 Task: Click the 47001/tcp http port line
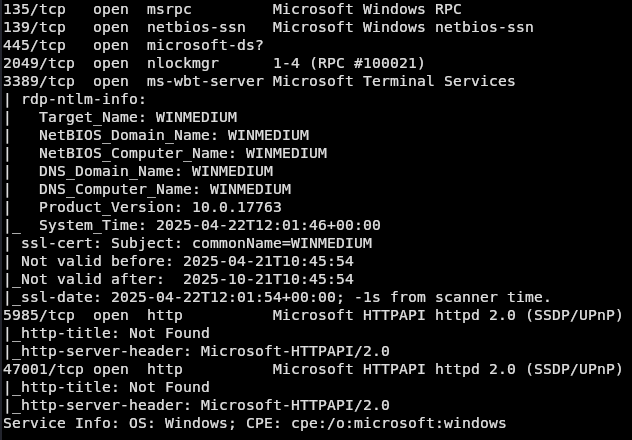[313, 369]
